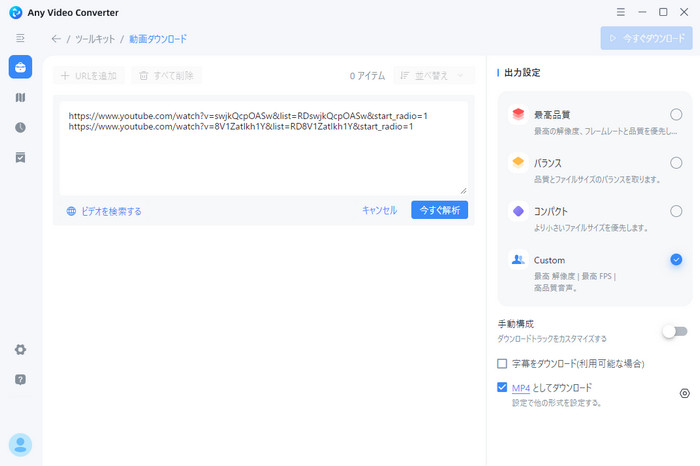
Task: Click the 出力設定 heading
Action: point(522,72)
